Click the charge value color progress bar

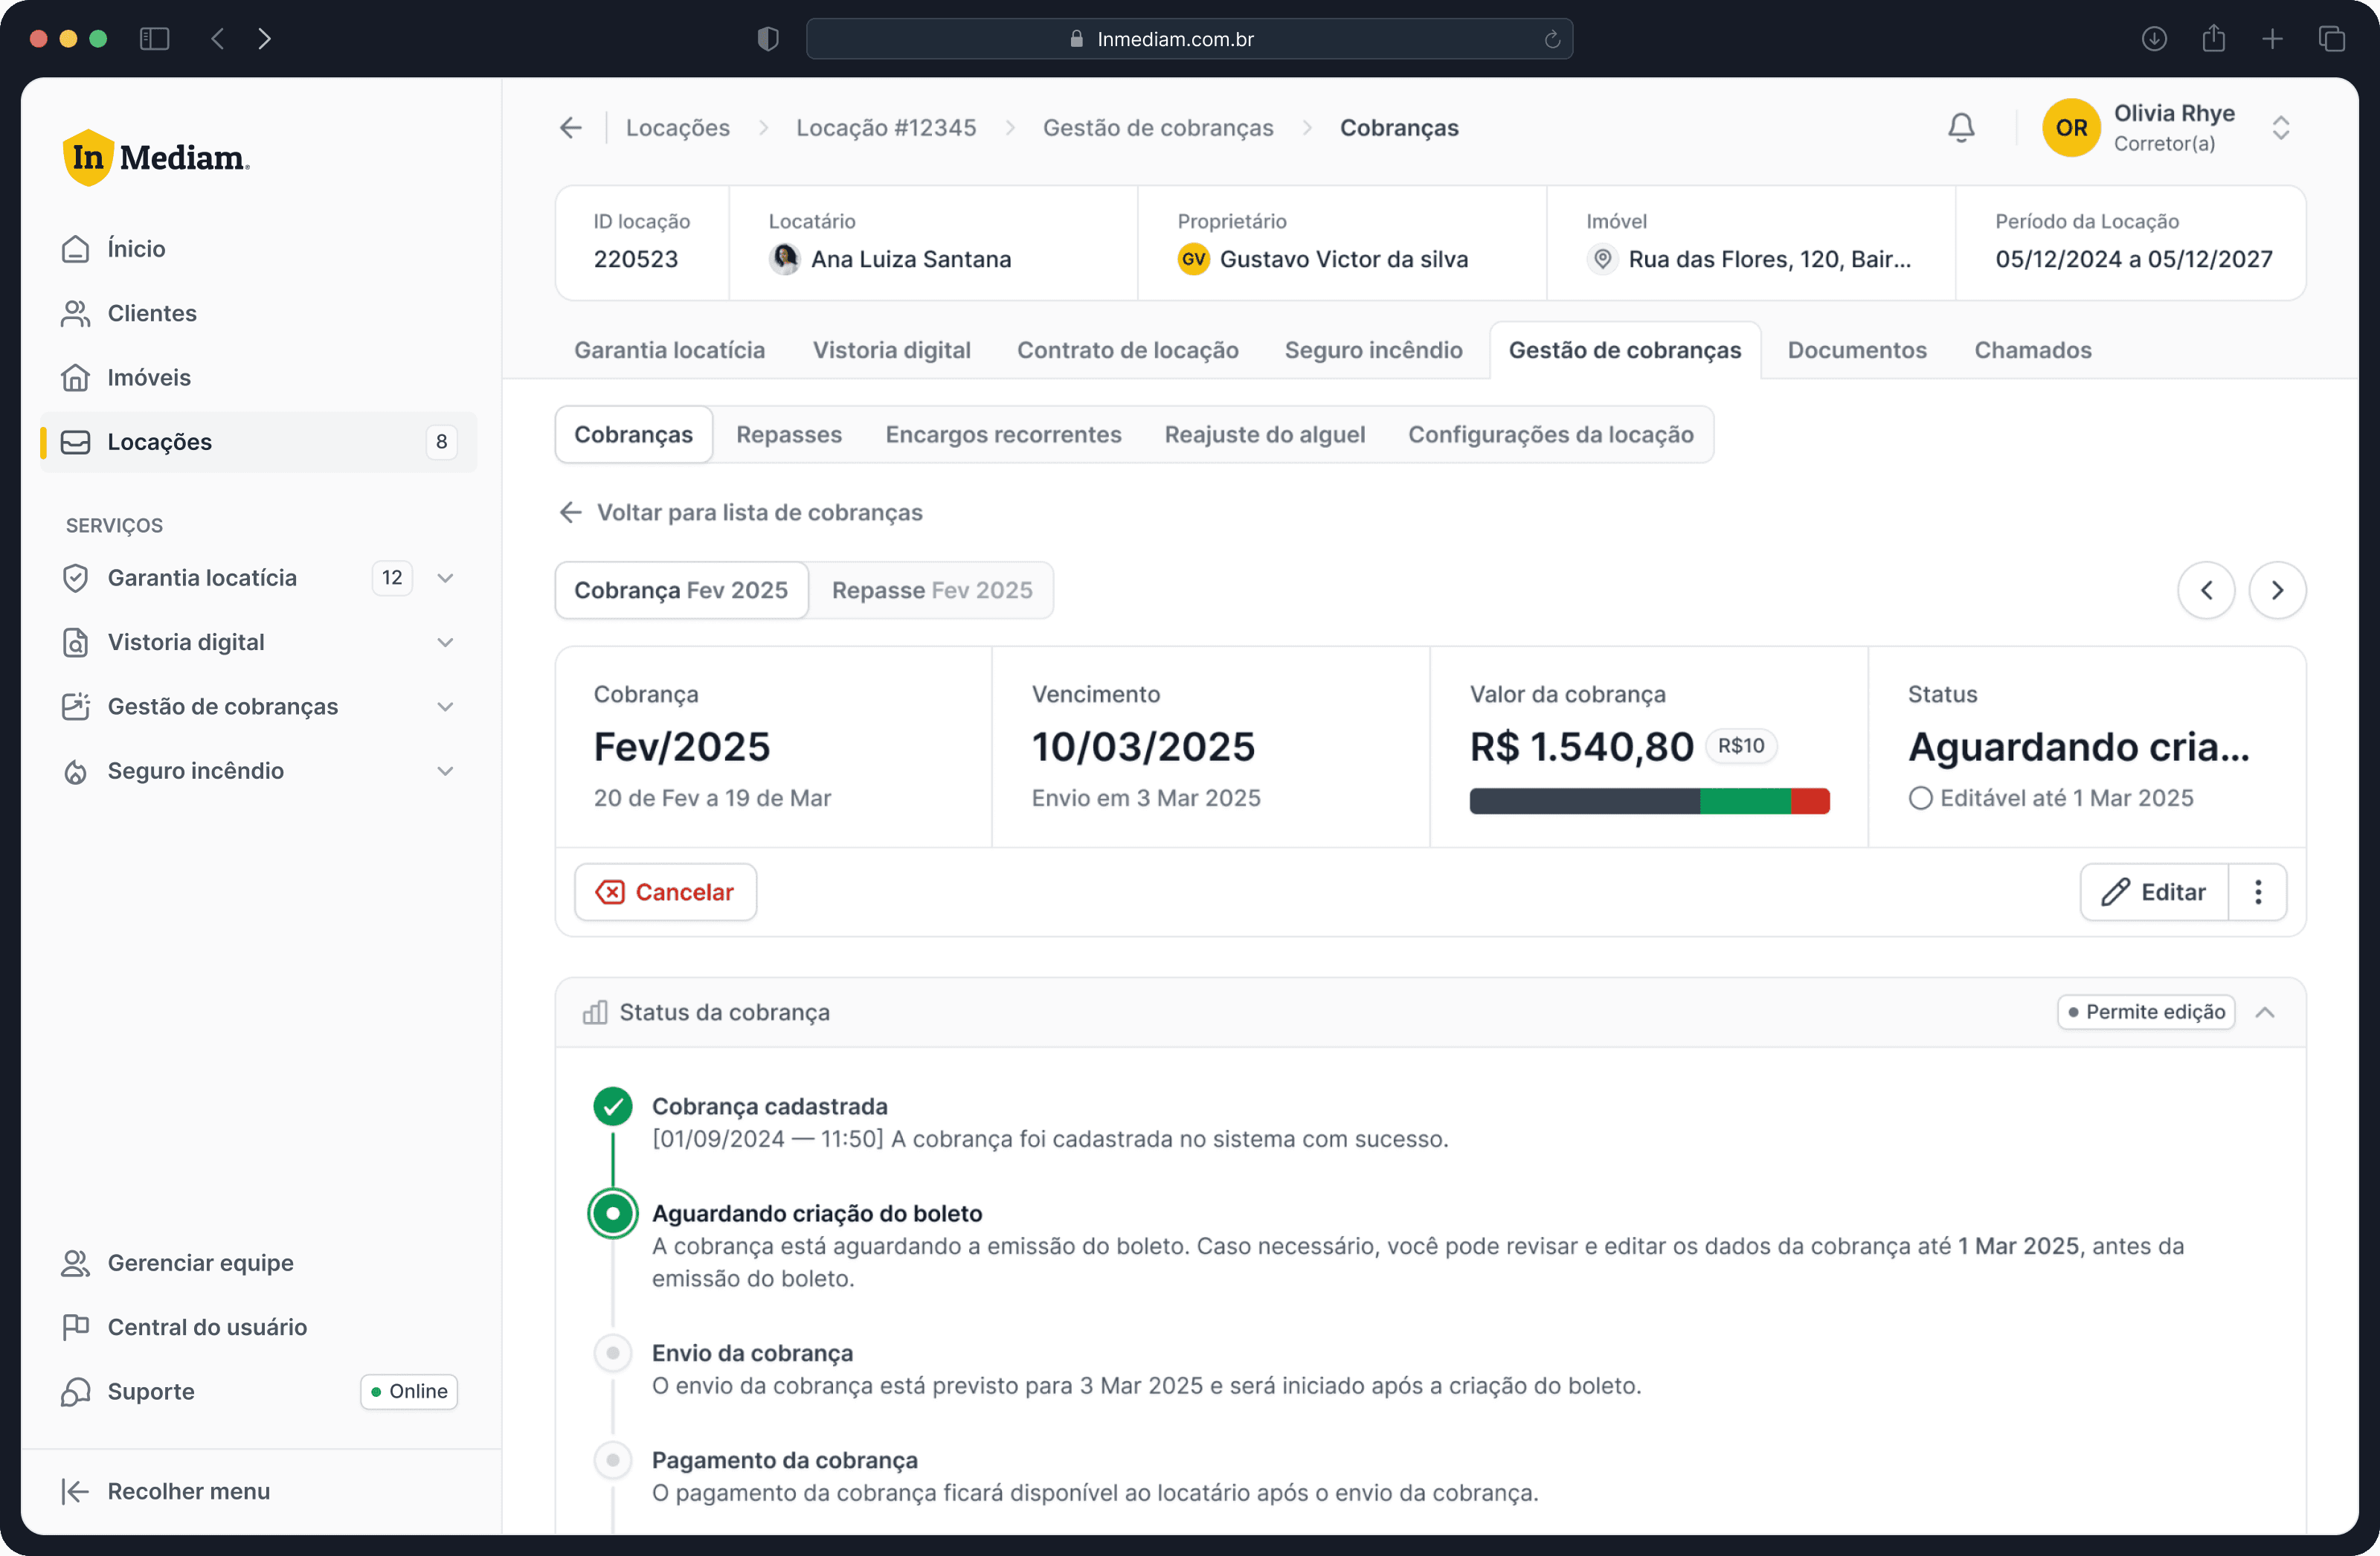(1649, 801)
